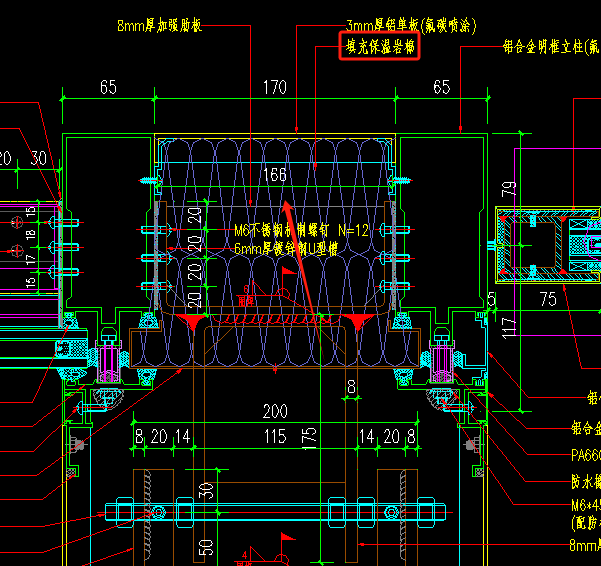Select the 3mm厚铝单板(氟碳喷涂) annotation
601x566 pixels.
pos(398,24)
